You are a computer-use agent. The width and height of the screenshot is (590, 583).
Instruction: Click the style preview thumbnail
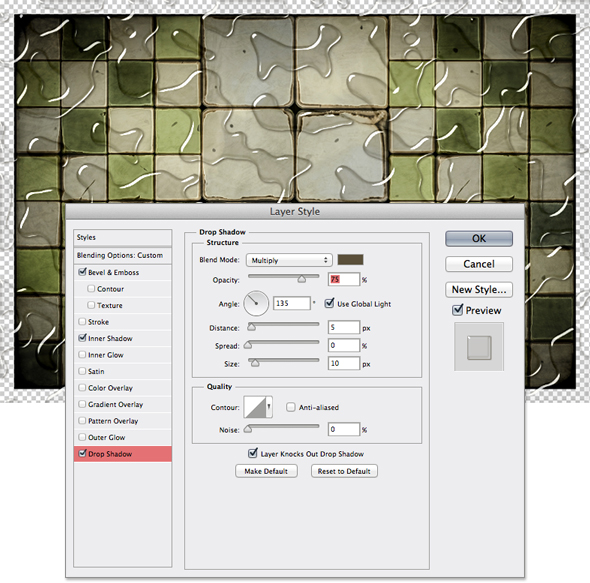pos(479,347)
